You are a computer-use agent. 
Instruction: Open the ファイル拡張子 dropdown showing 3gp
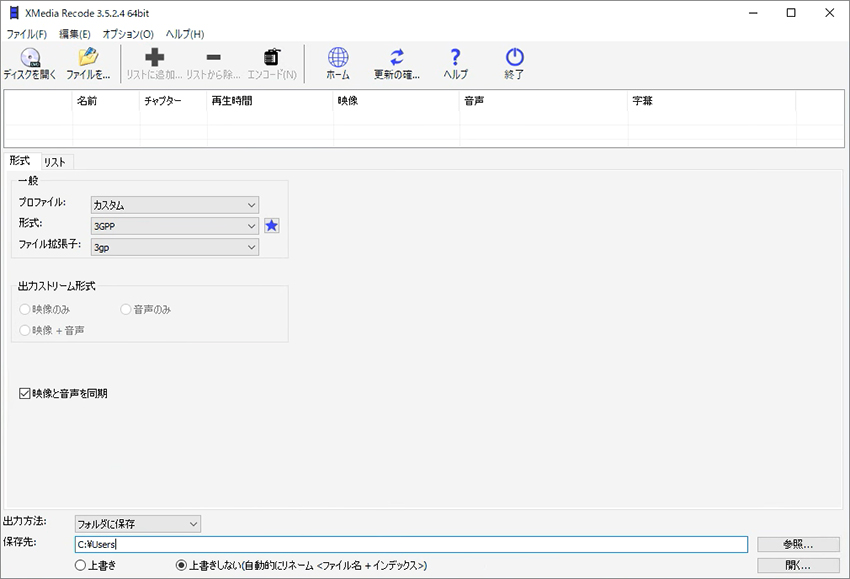pos(175,247)
